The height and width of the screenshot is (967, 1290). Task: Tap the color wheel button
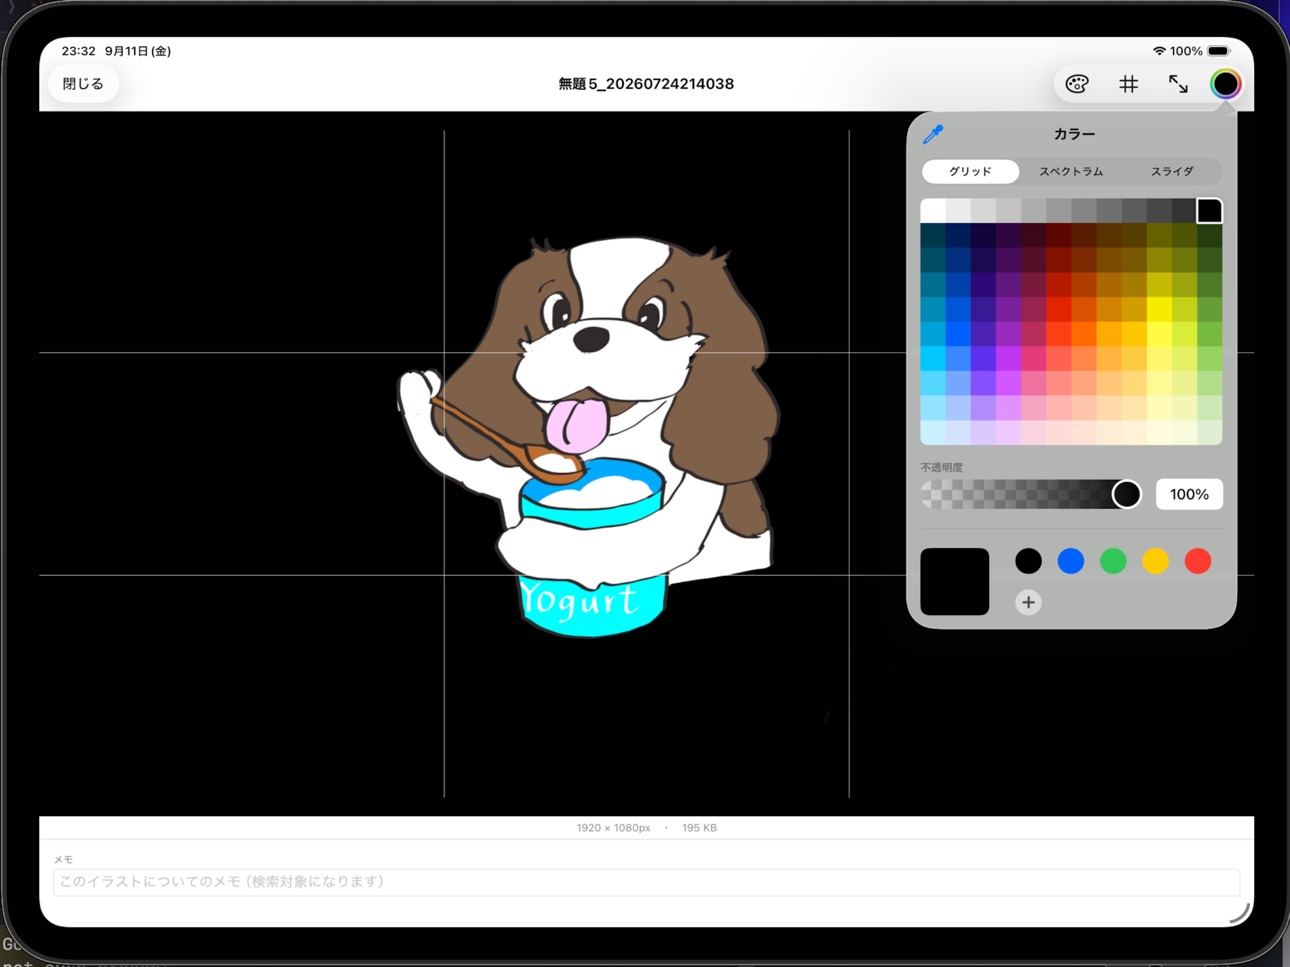1225,84
